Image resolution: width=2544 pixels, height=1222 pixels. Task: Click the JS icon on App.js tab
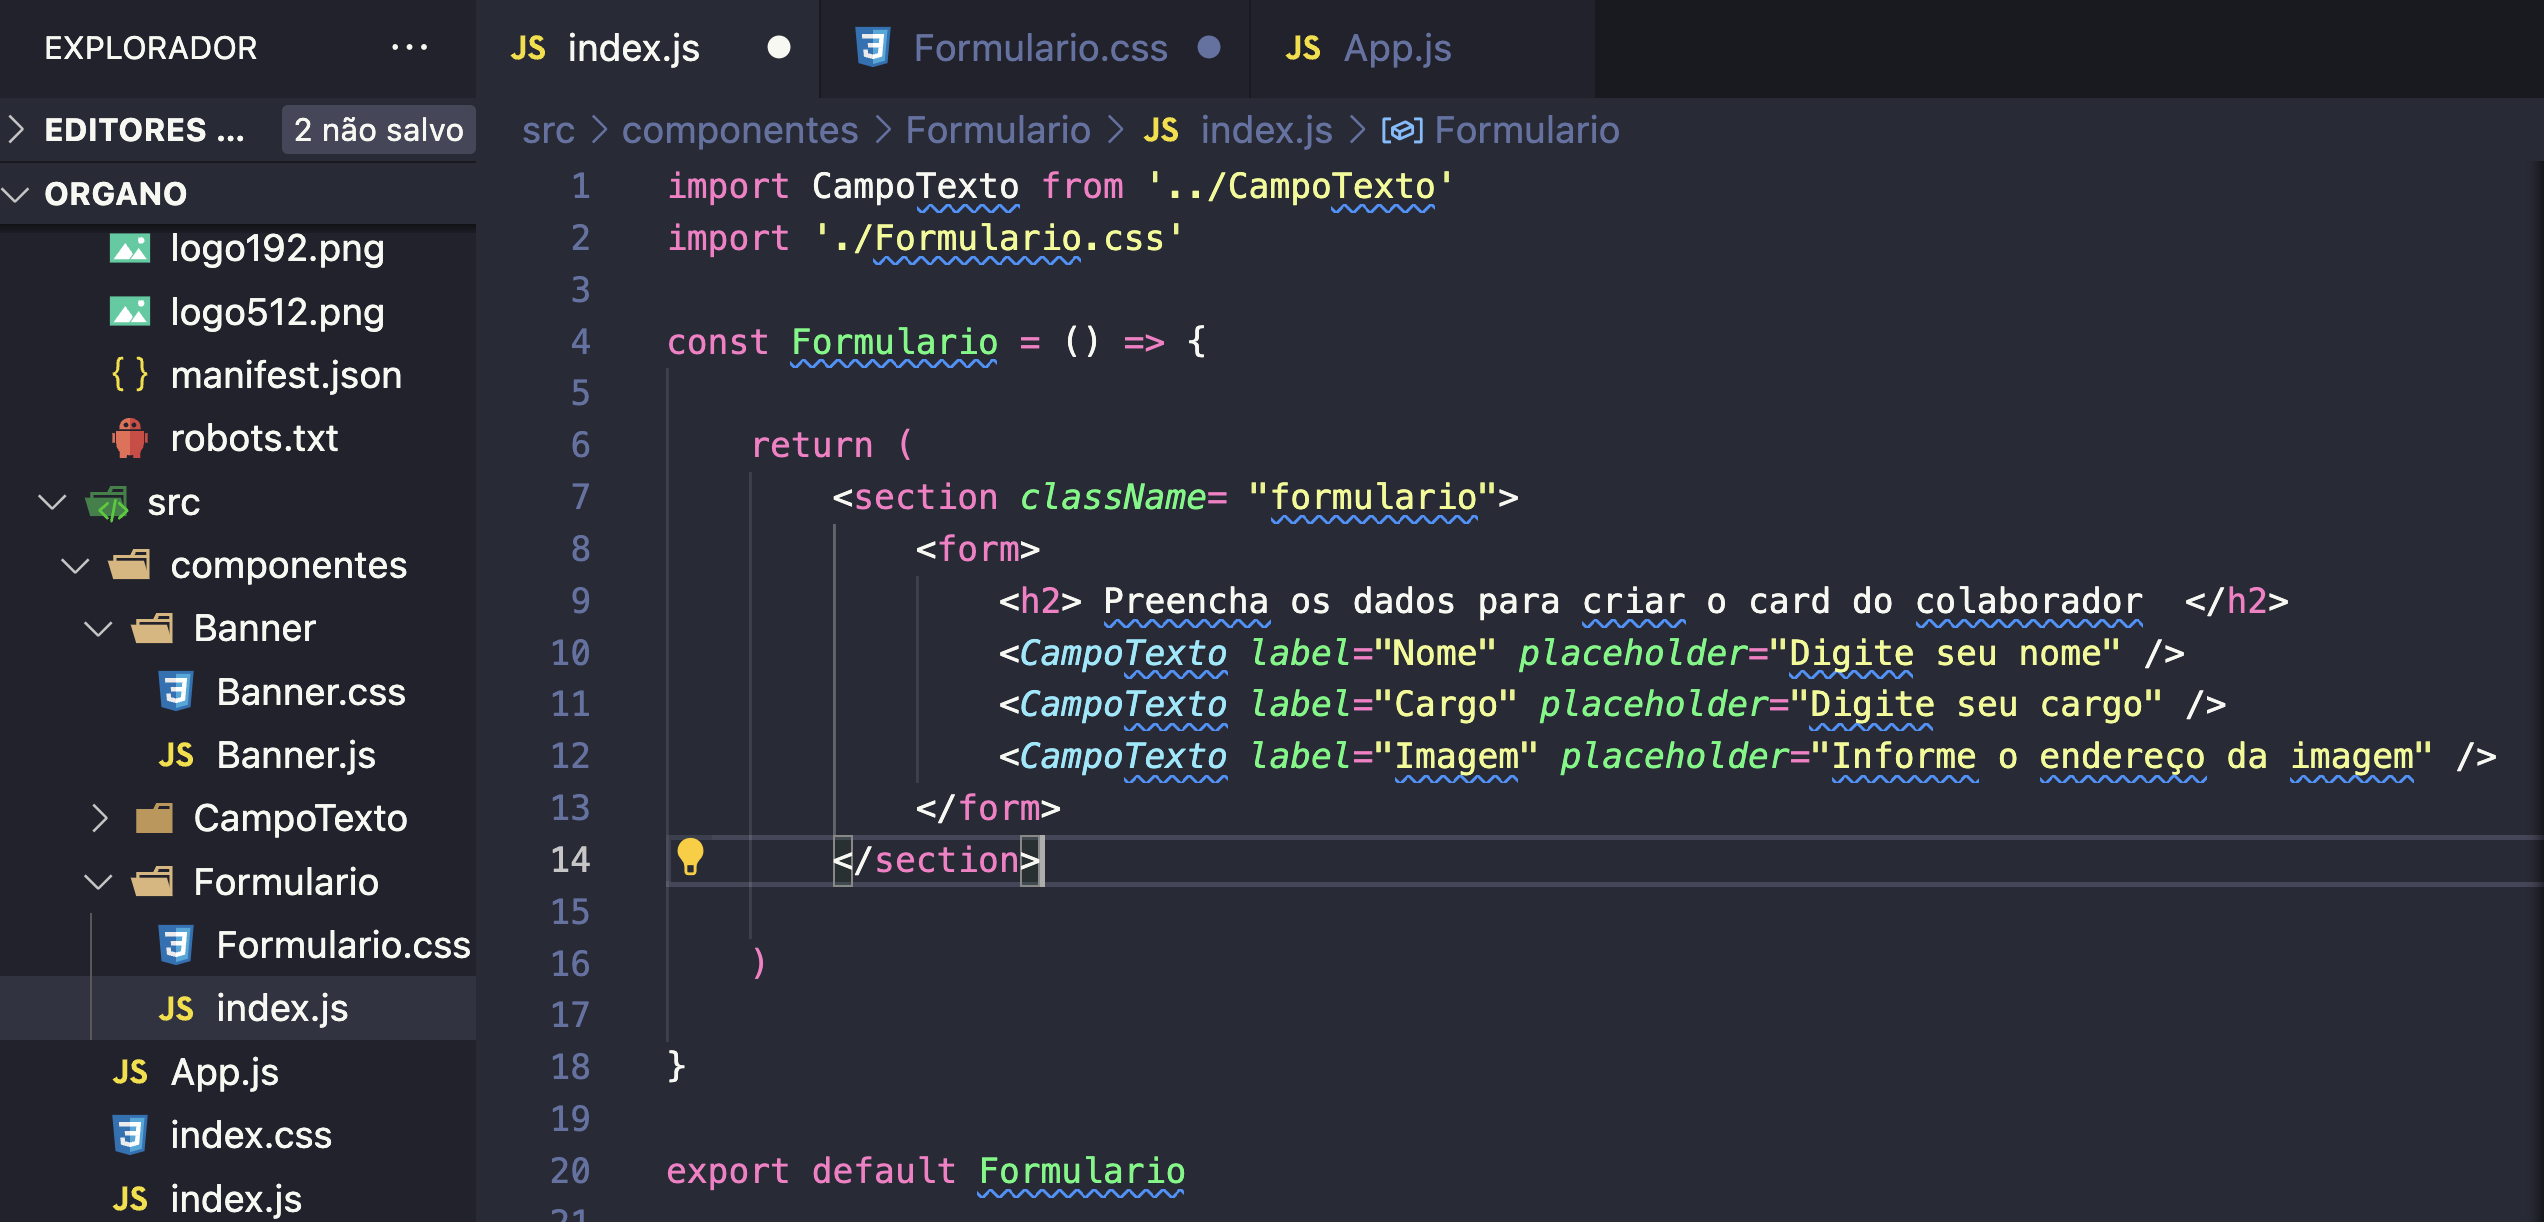[x=1303, y=47]
